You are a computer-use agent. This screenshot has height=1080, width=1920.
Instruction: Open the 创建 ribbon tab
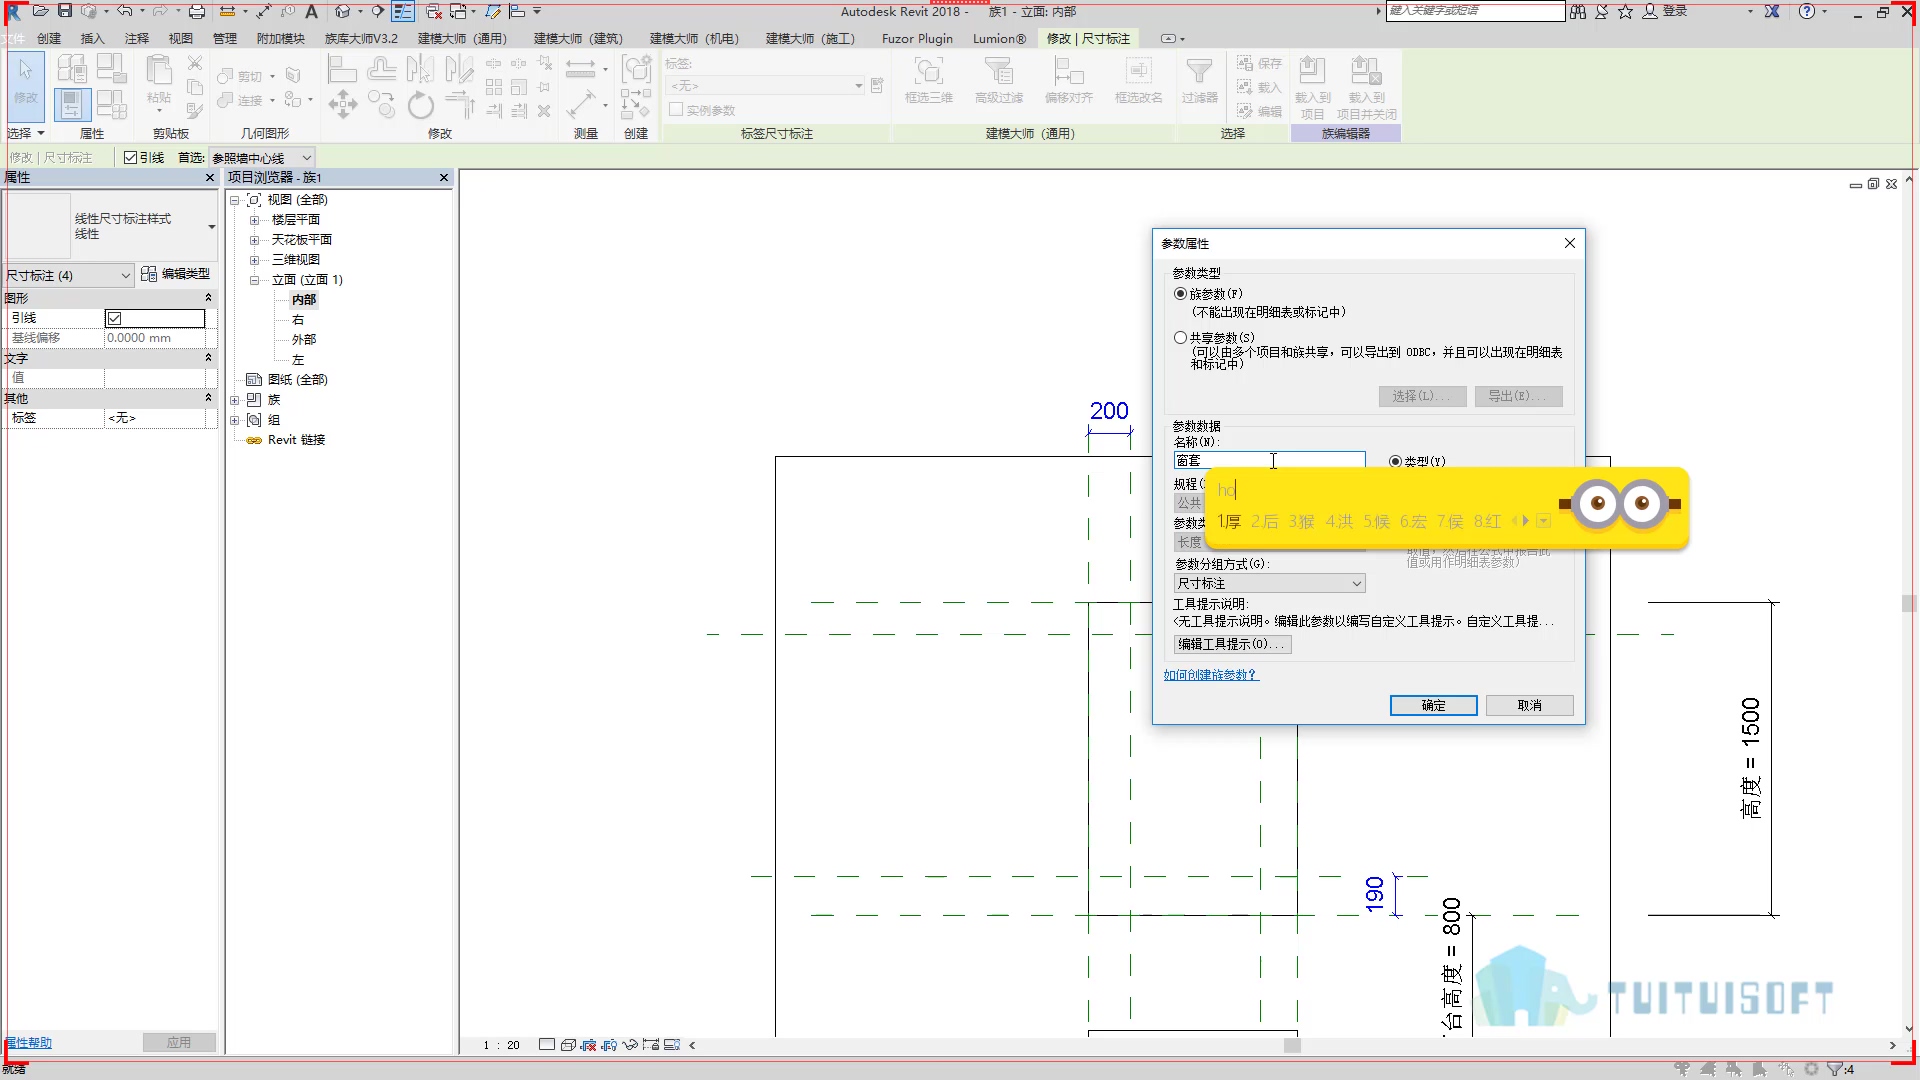[49, 38]
